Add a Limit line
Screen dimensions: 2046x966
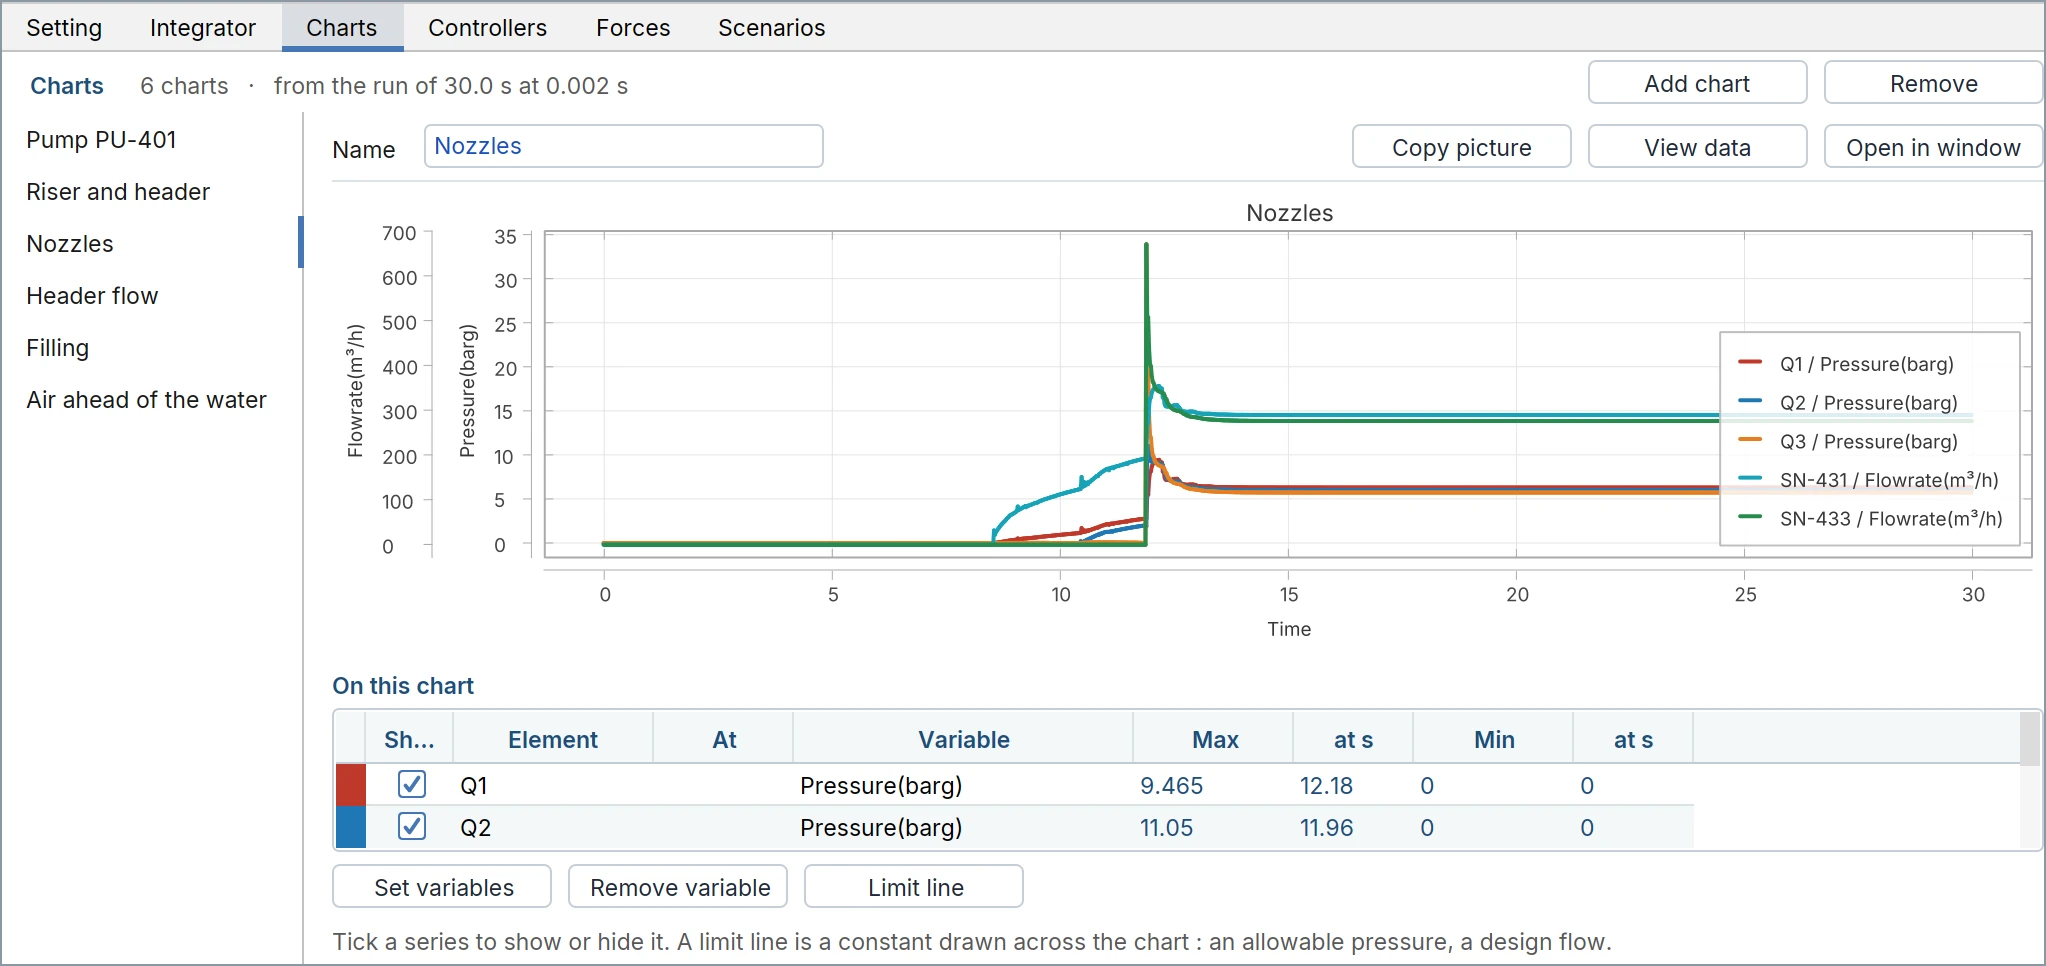coord(914,887)
